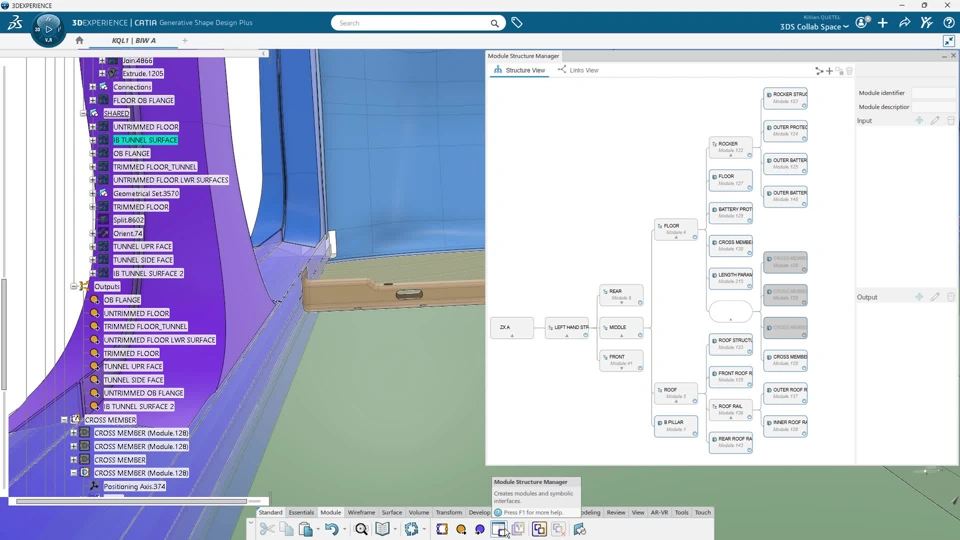Switch to the Links View tab
Screen dimensions: 960x540
[578, 70]
